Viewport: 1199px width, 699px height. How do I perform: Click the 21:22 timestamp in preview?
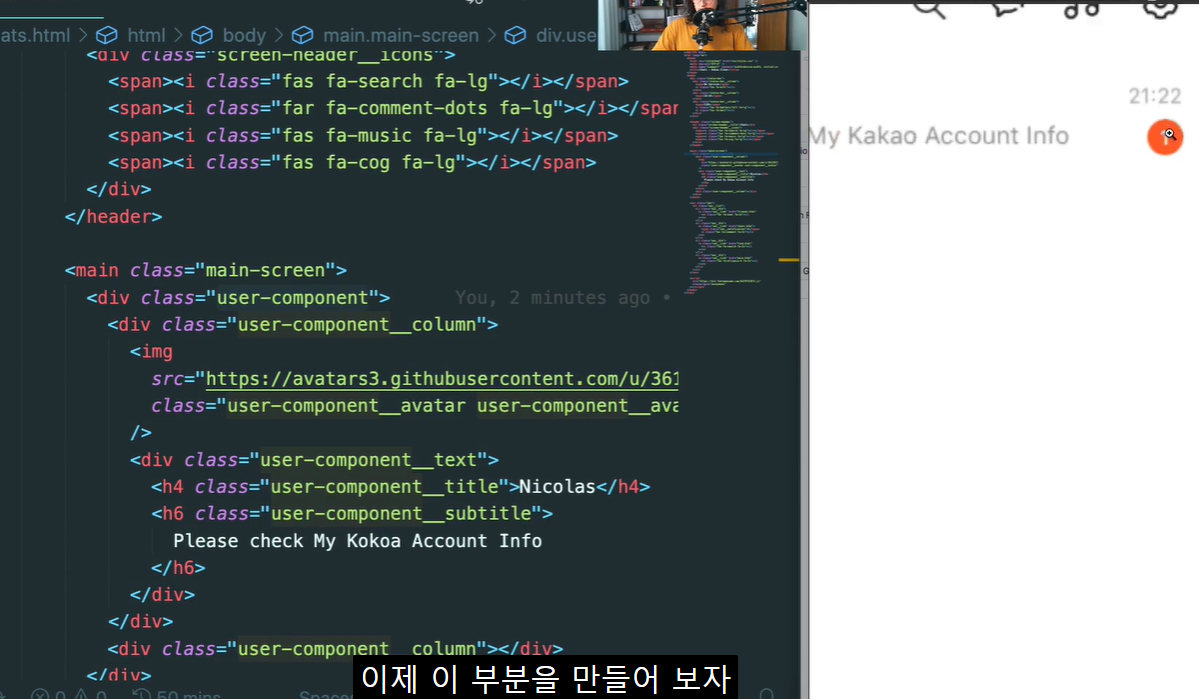tap(1155, 96)
